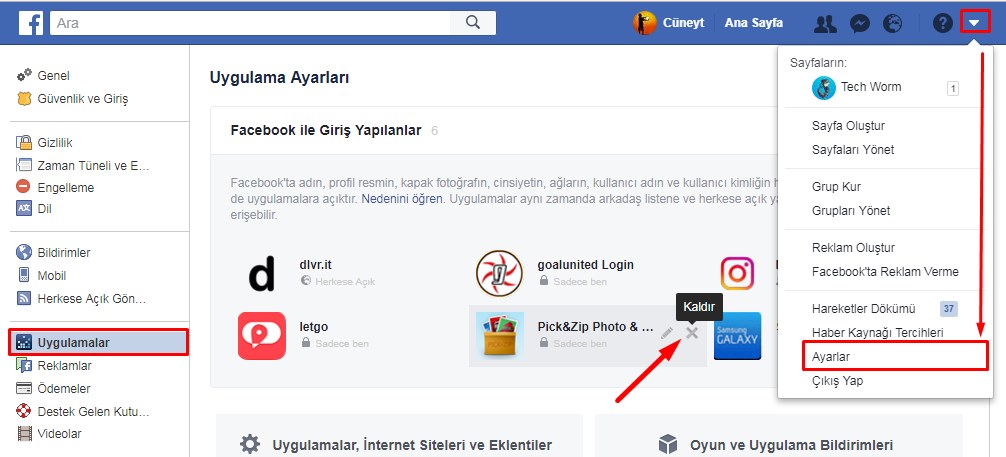Open the letgo app icon
Image resolution: width=1006 pixels, height=457 pixels.
point(262,335)
